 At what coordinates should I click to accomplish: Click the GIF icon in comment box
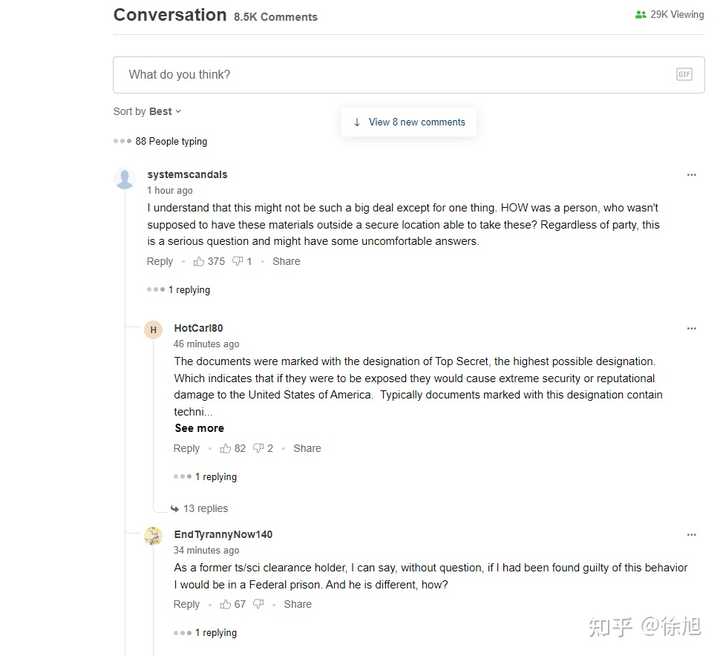684,74
